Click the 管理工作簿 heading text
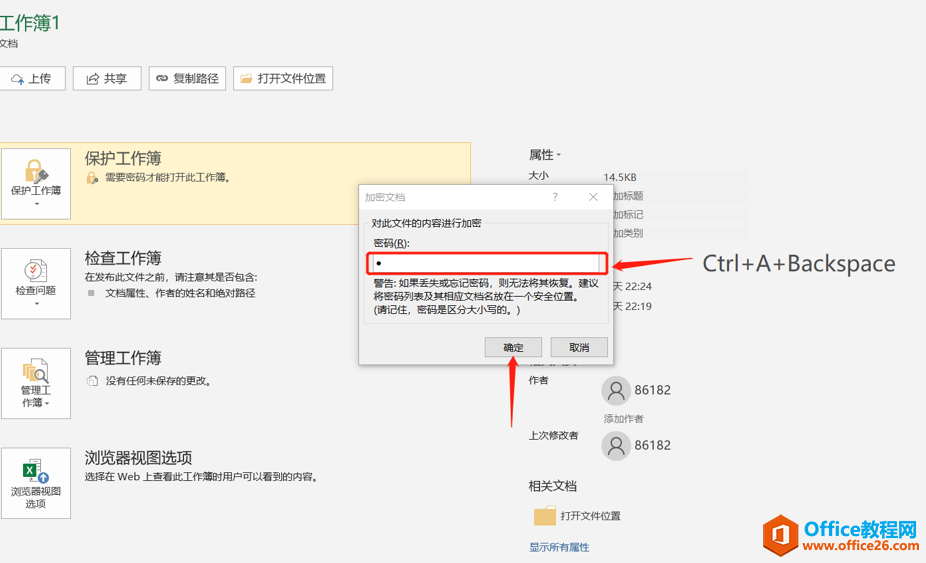 (123, 358)
